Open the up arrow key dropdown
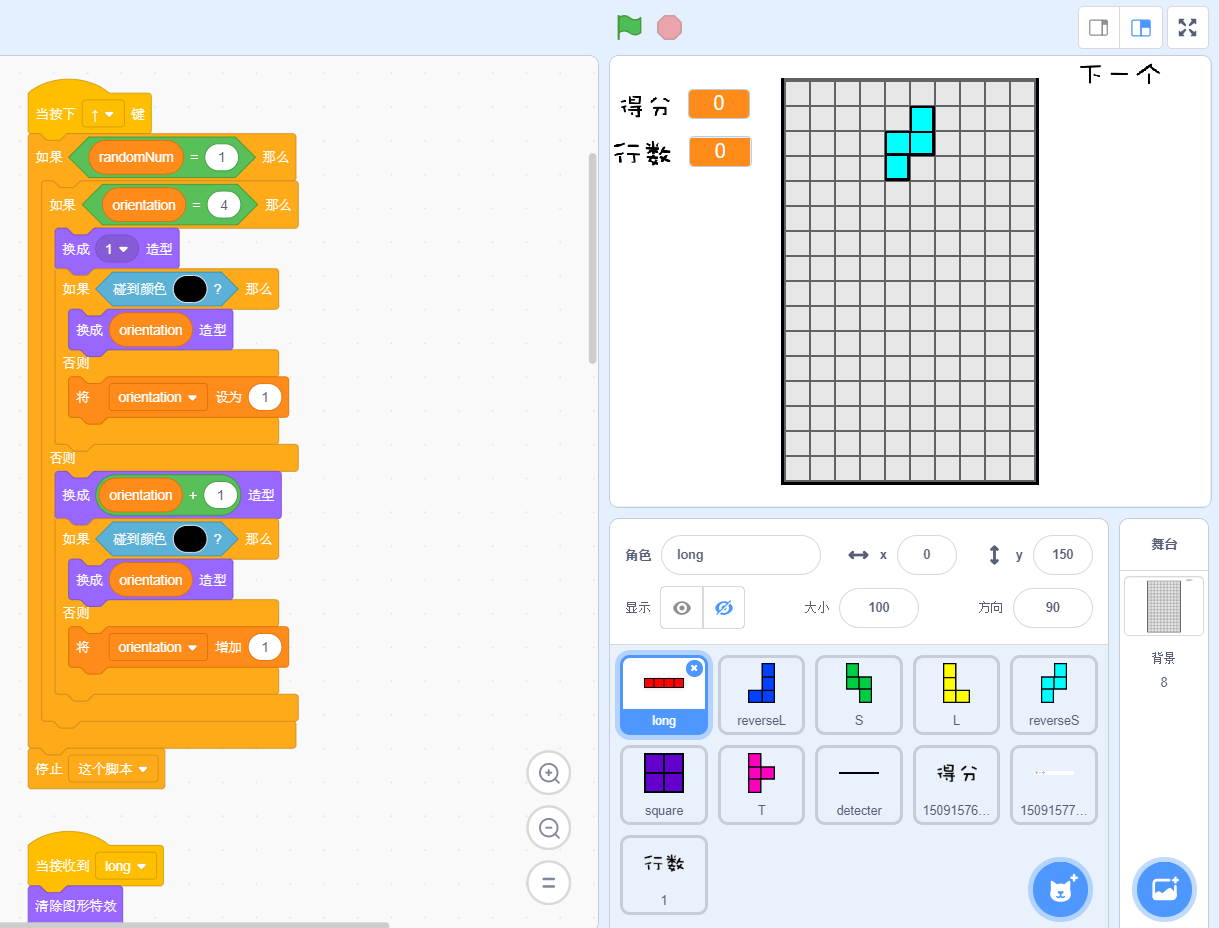Screen dimensions: 1219x928 click(103, 114)
